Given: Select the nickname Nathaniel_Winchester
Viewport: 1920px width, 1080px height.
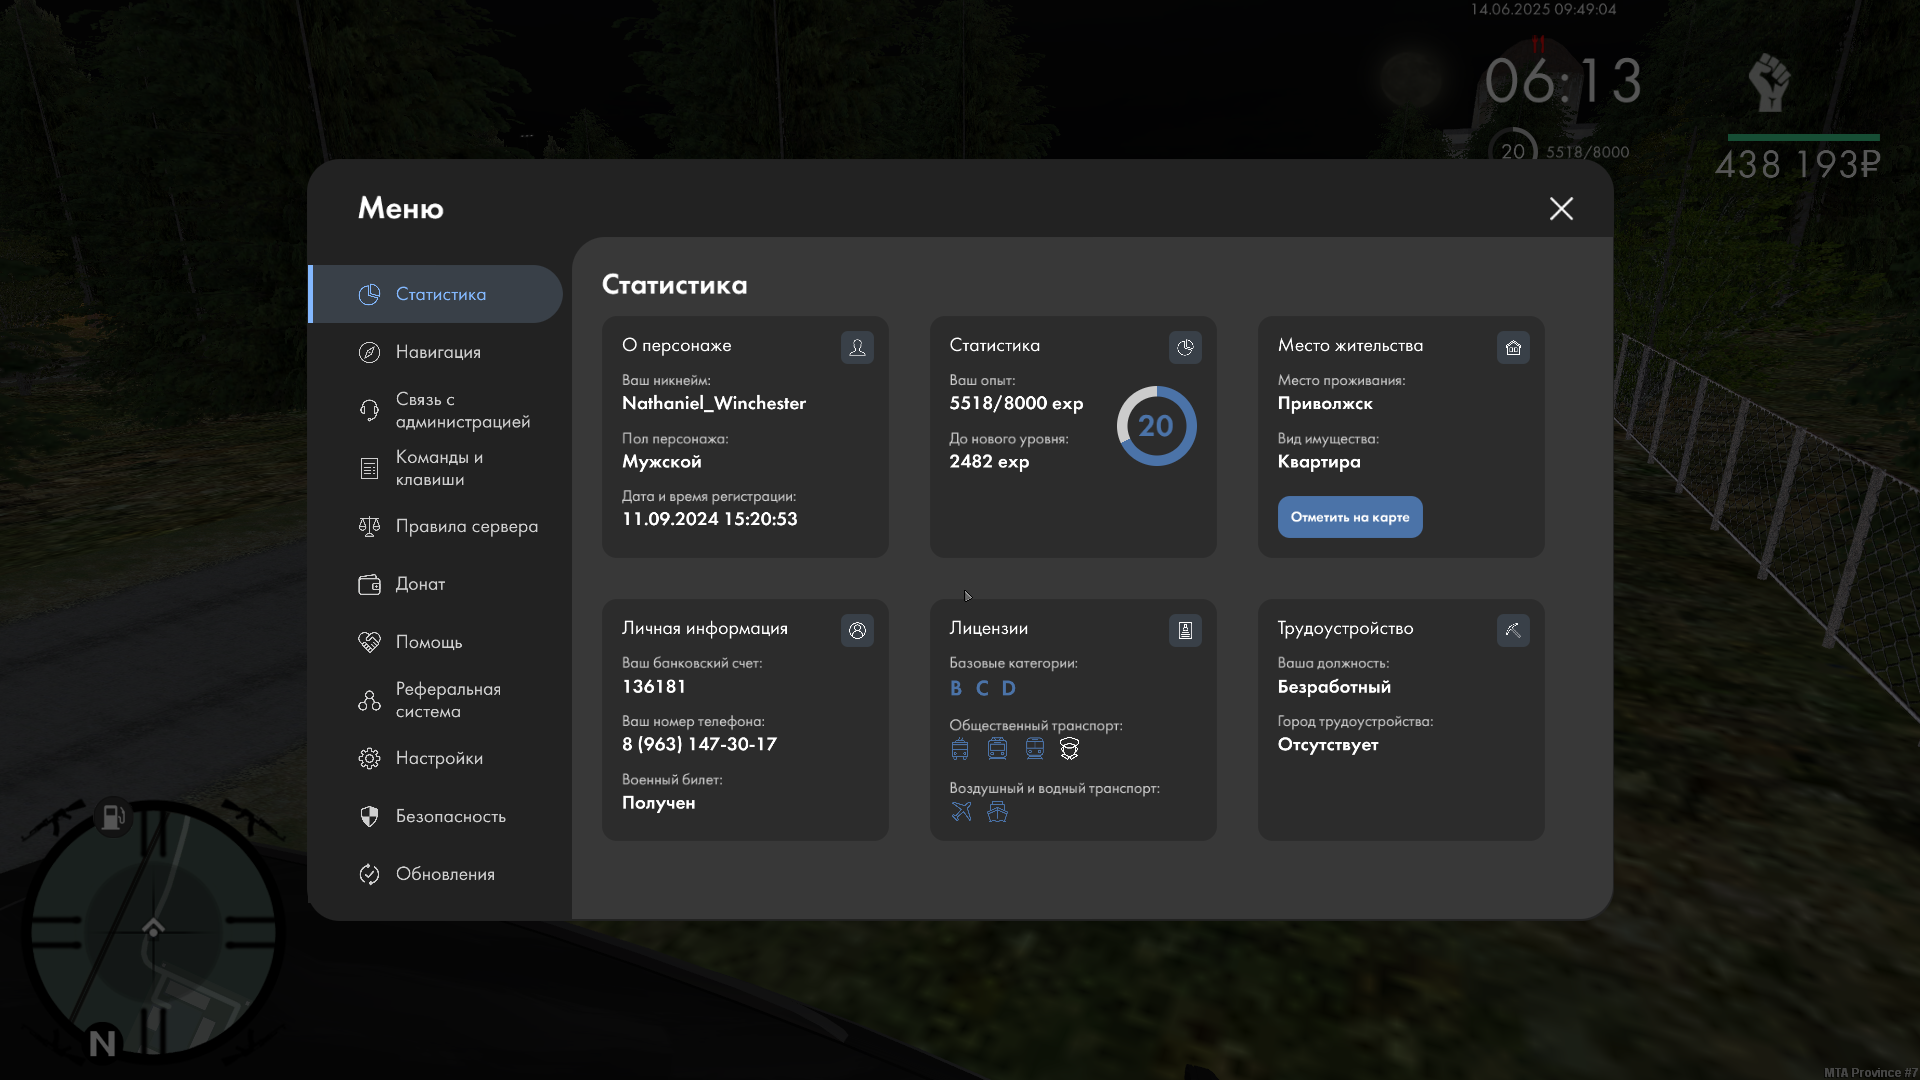Looking at the screenshot, I should tap(714, 403).
